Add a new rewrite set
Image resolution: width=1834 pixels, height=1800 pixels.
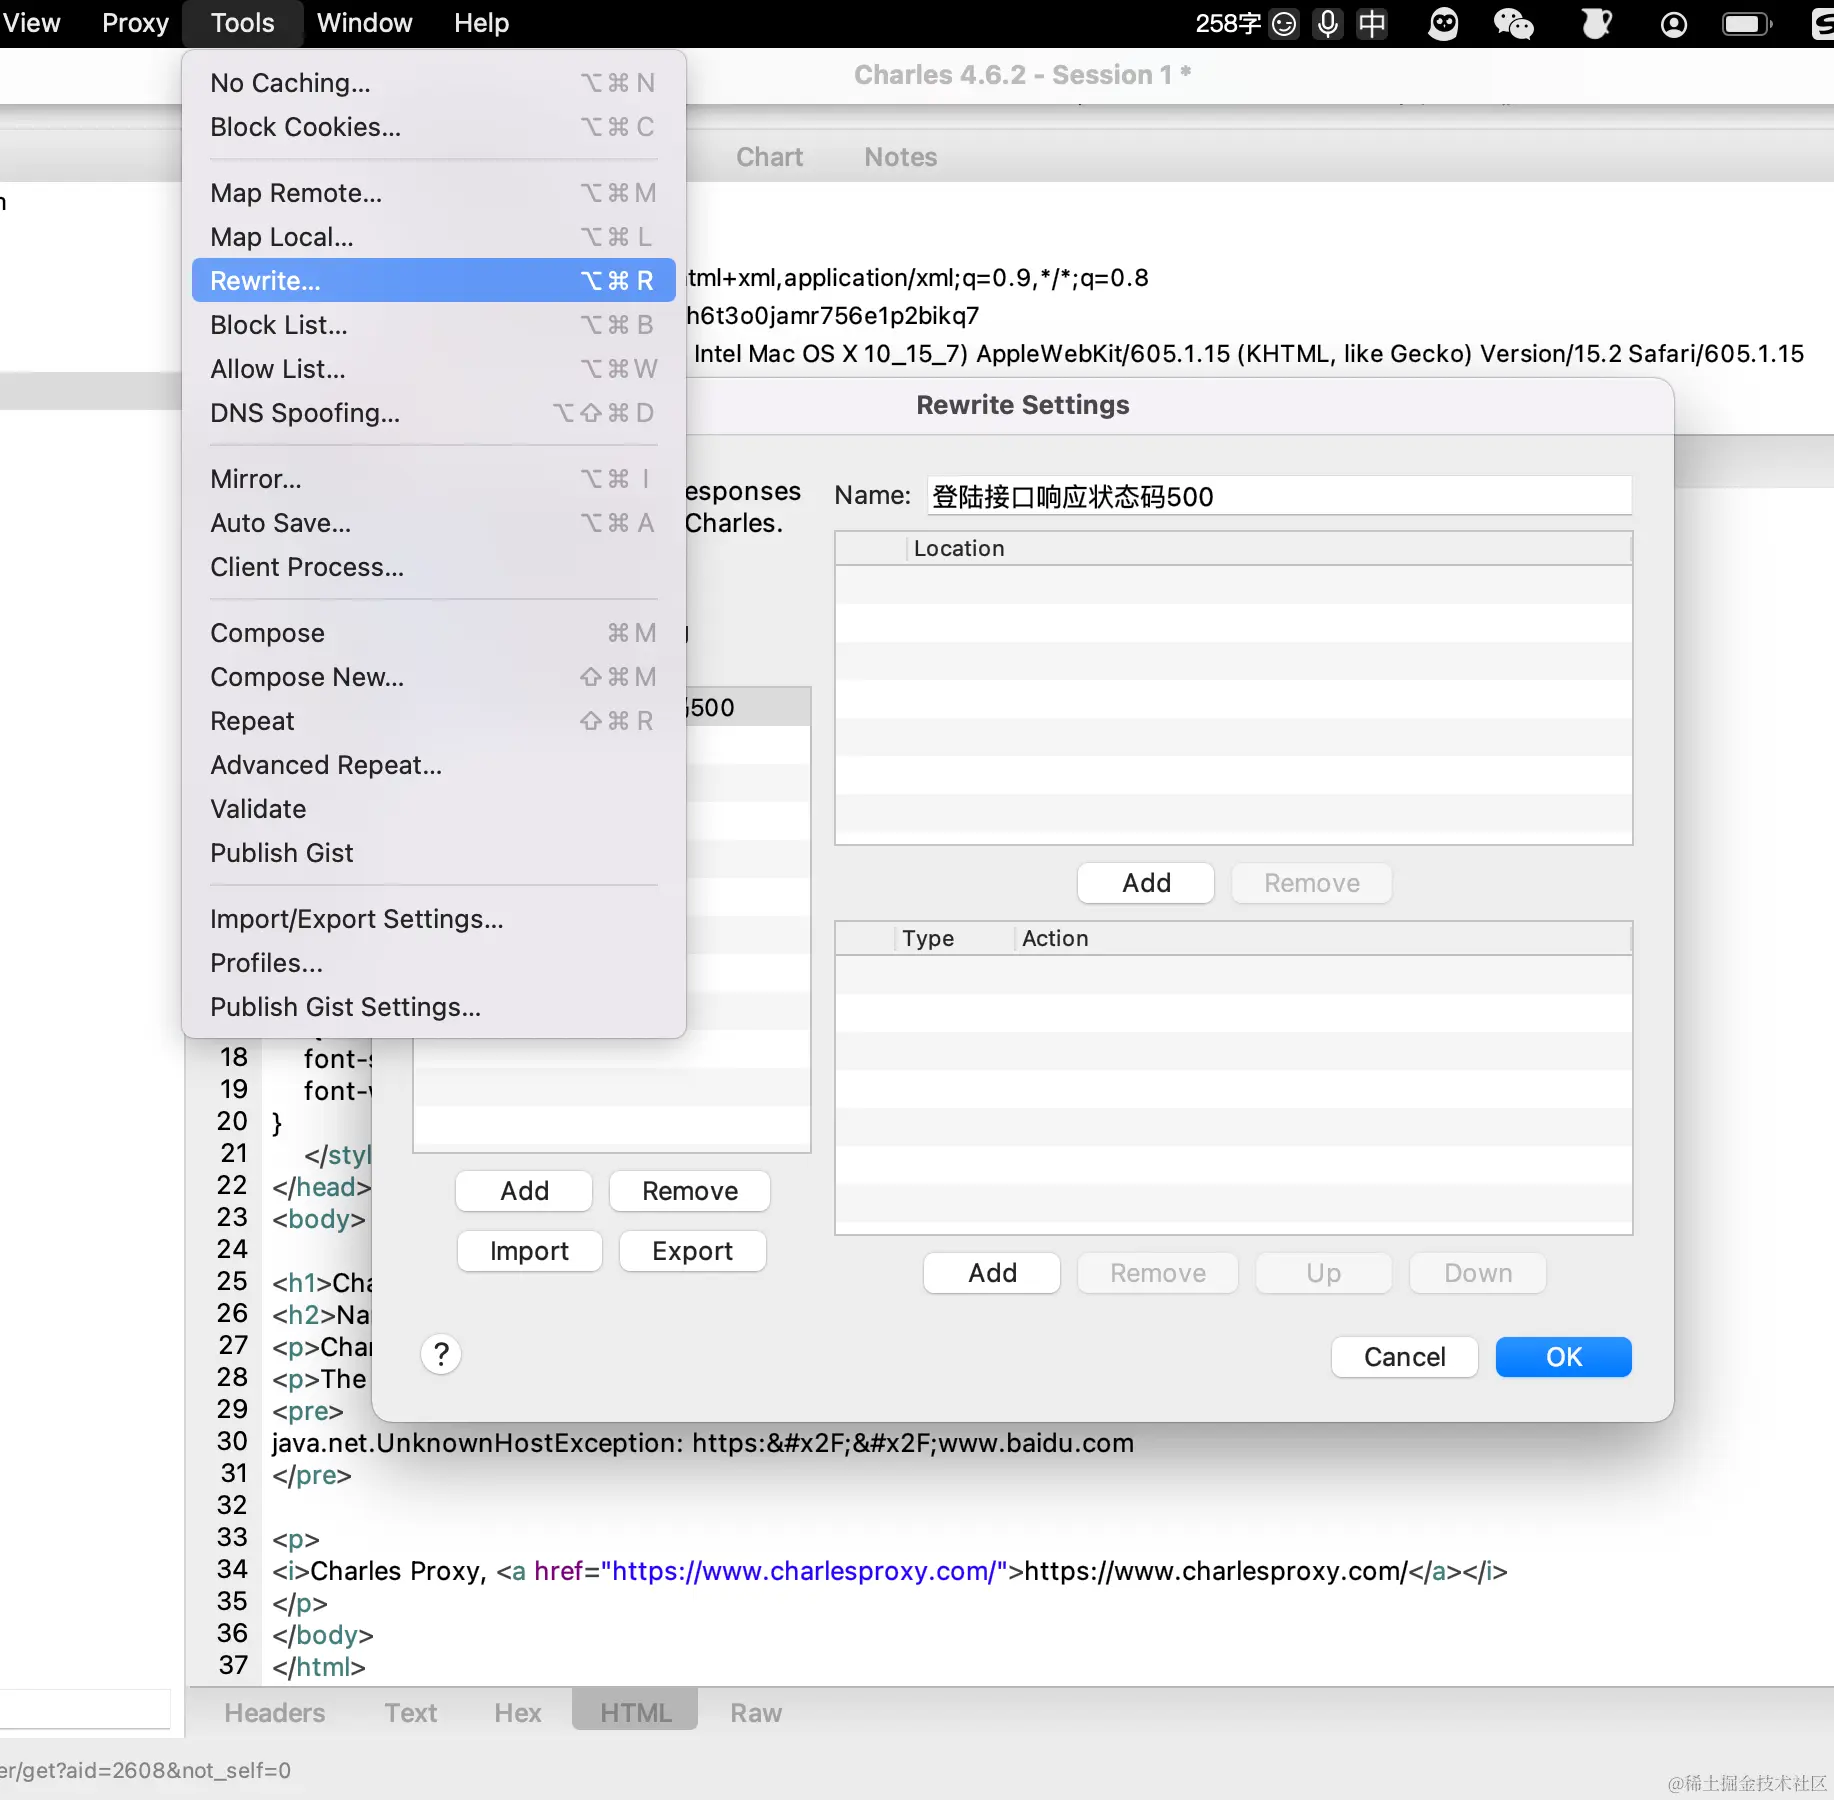524,1191
